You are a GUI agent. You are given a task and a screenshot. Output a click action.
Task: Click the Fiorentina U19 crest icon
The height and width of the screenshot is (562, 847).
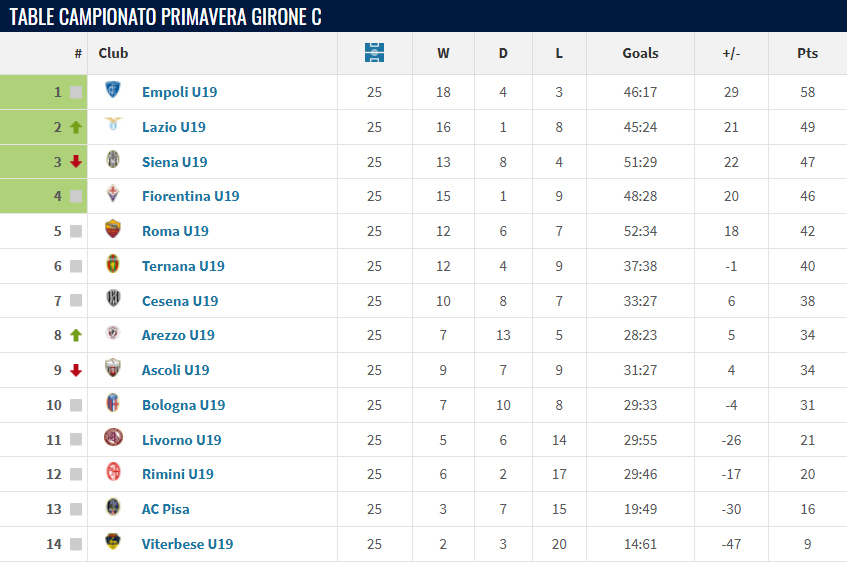[113, 194]
